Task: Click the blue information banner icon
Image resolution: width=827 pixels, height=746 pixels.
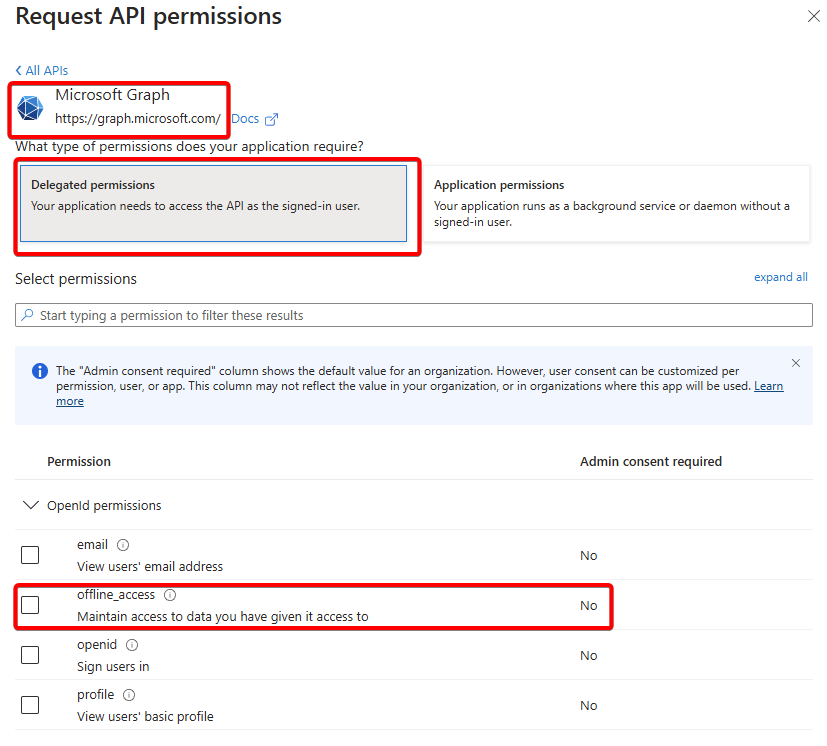Action: (x=40, y=371)
